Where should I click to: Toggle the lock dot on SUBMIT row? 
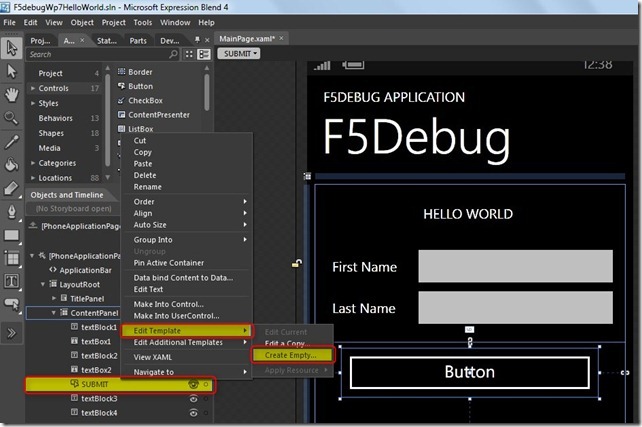[x=205, y=384]
